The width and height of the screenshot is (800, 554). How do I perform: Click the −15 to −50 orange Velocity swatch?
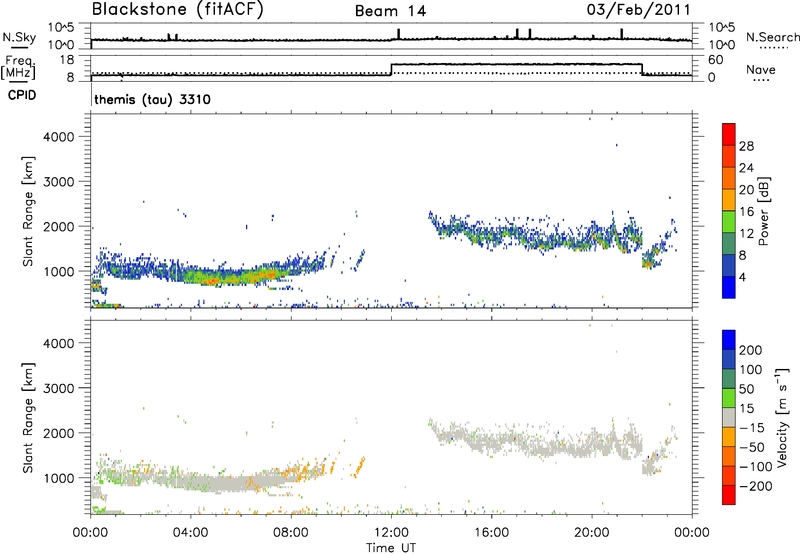coord(729,437)
